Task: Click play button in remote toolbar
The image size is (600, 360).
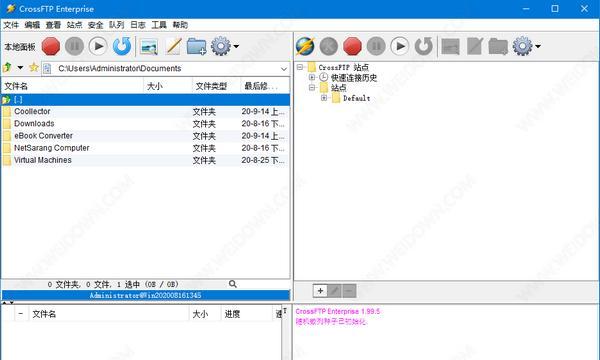Action: coord(400,46)
